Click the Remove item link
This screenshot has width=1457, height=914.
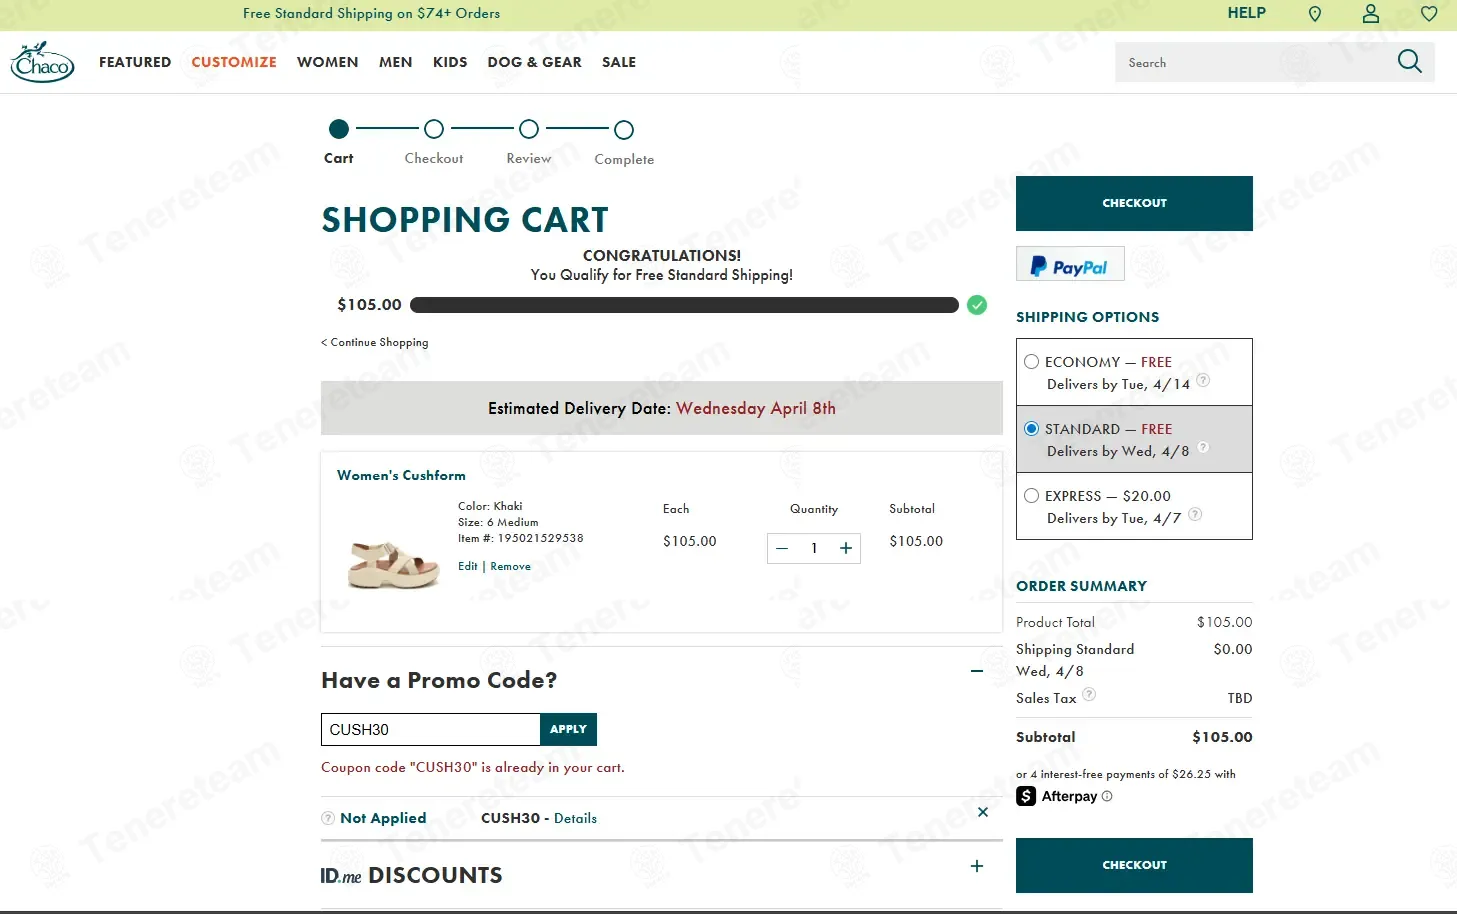(510, 566)
